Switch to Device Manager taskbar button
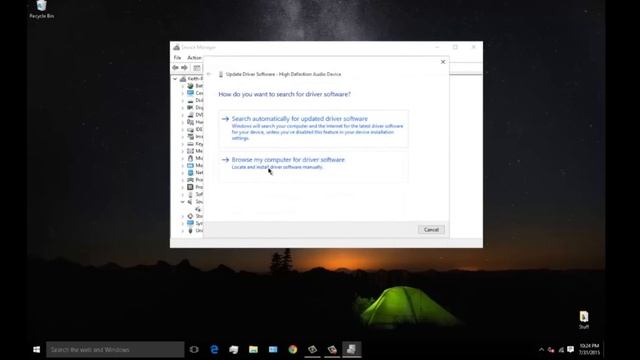Viewport: 640px width, 360px height. (x=351, y=349)
